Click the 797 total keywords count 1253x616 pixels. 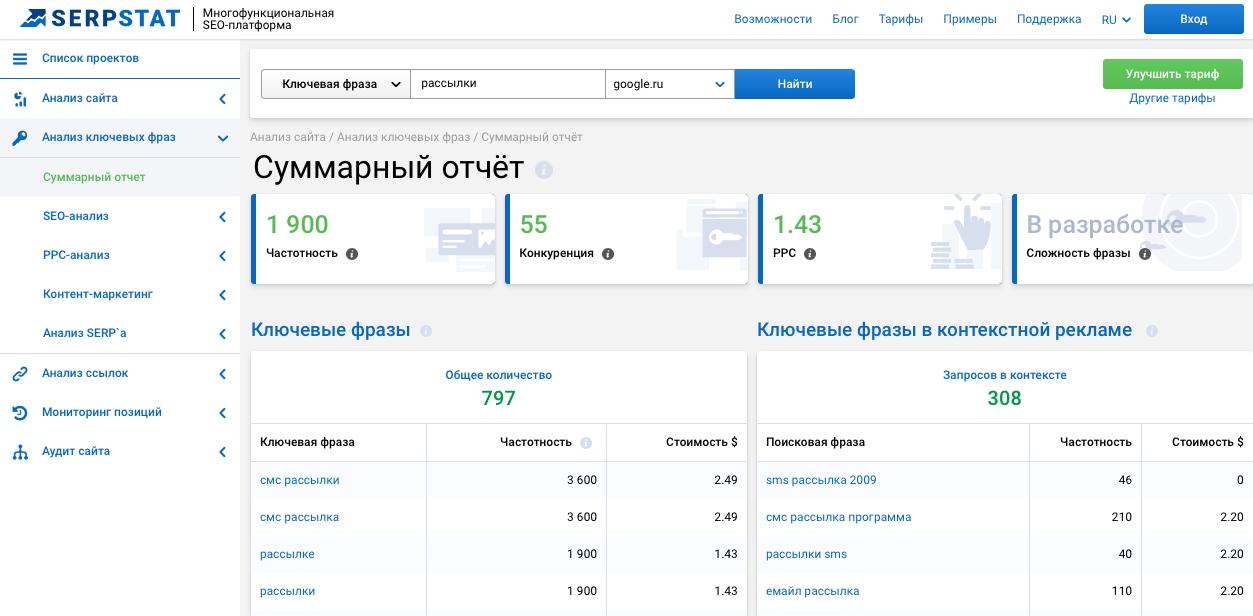498,398
